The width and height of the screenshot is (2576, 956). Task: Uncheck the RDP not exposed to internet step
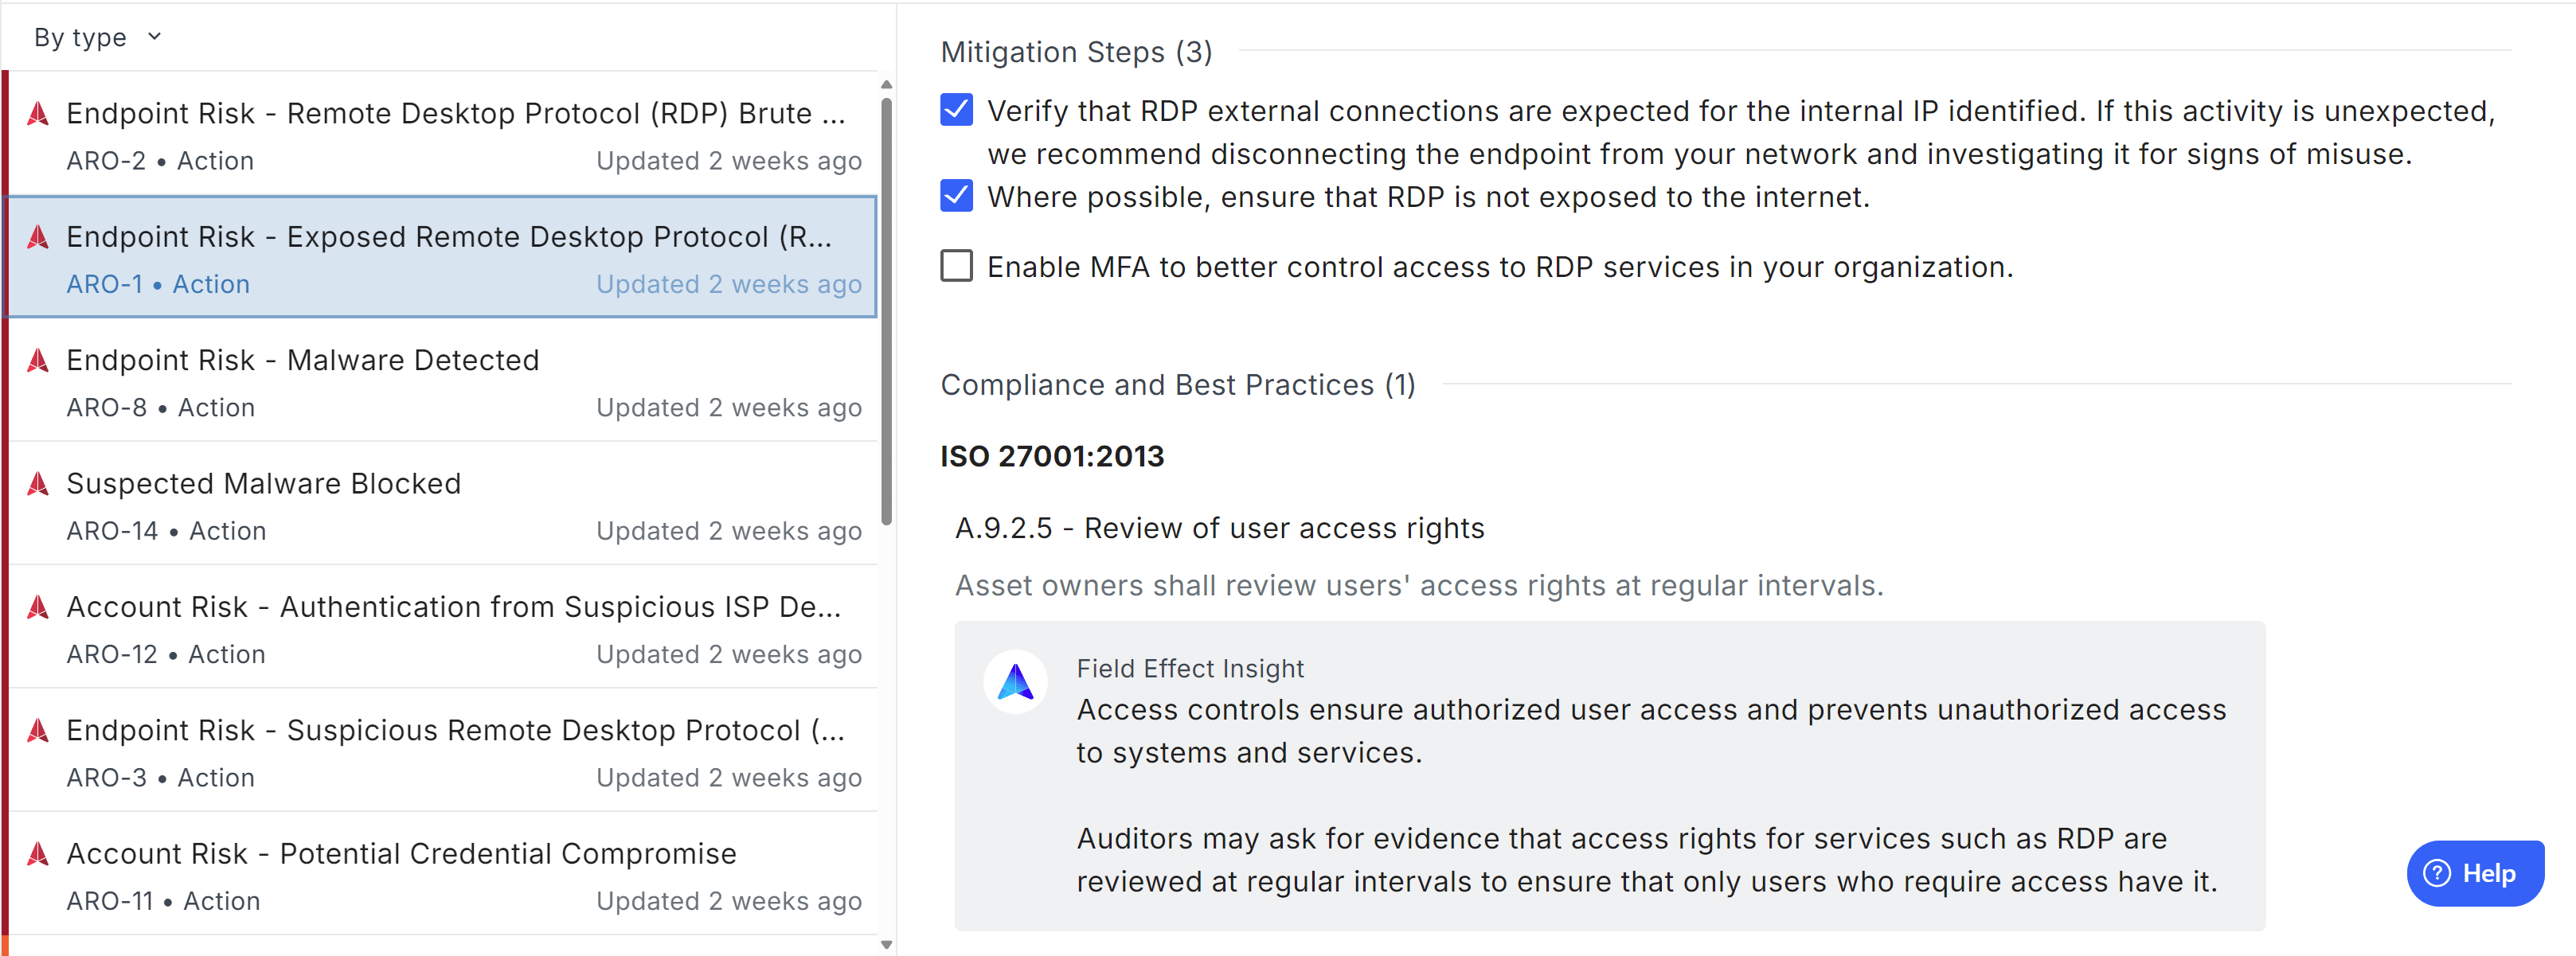[x=956, y=196]
